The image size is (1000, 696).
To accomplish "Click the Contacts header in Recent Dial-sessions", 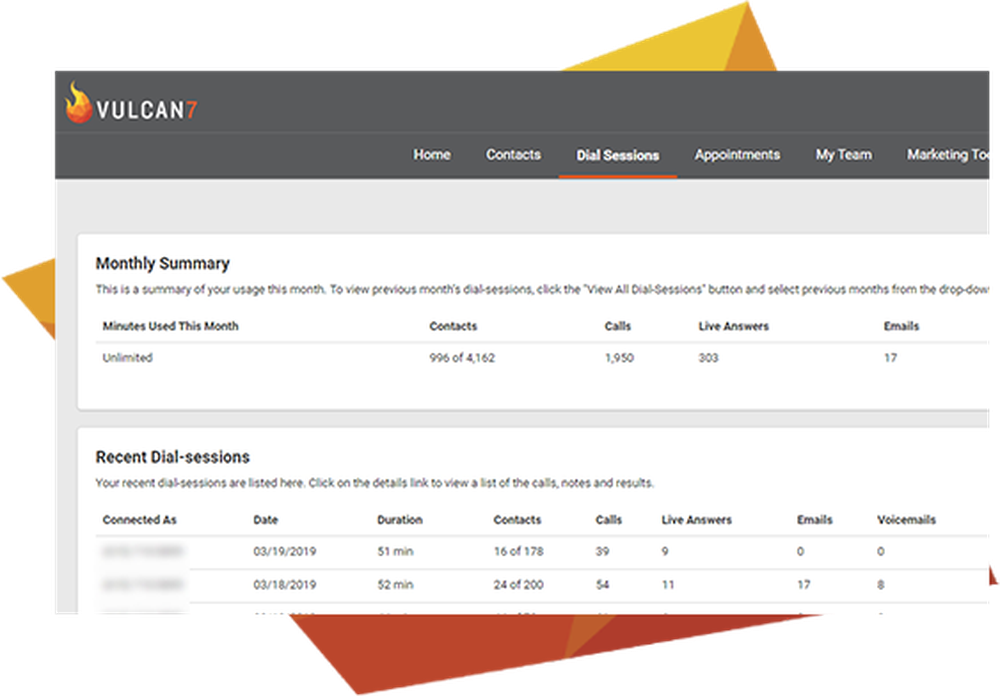I will 517,520.
